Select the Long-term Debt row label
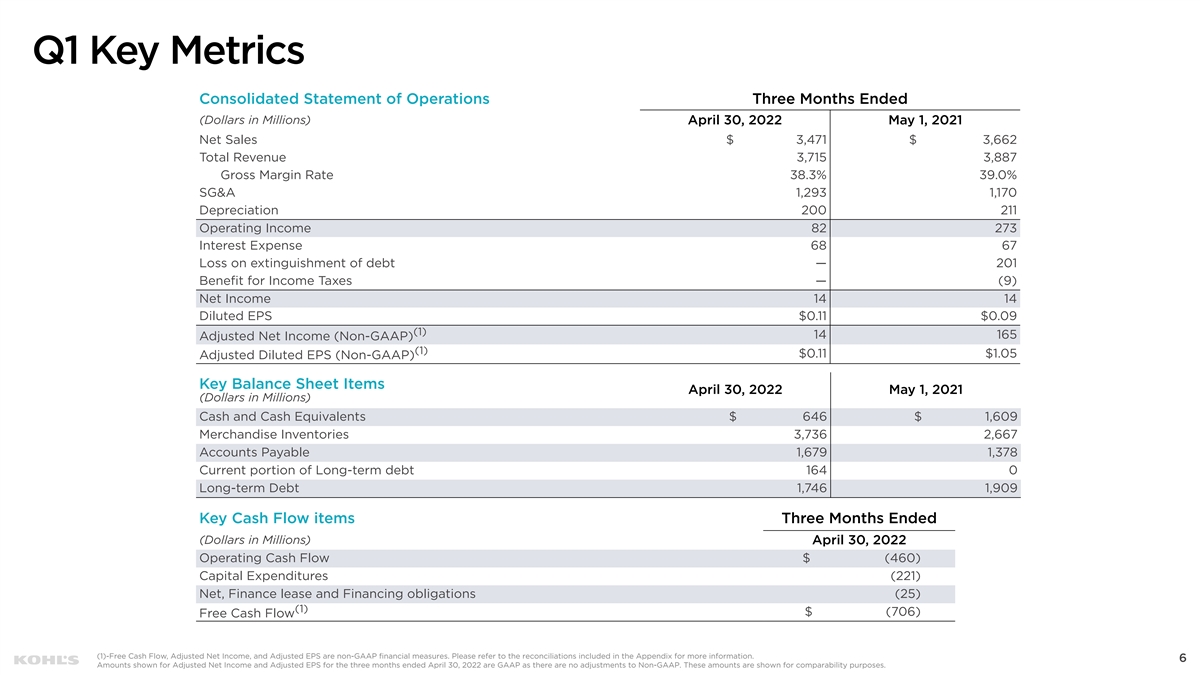Viewport: 1200px width, 675px height. (249, 488)
